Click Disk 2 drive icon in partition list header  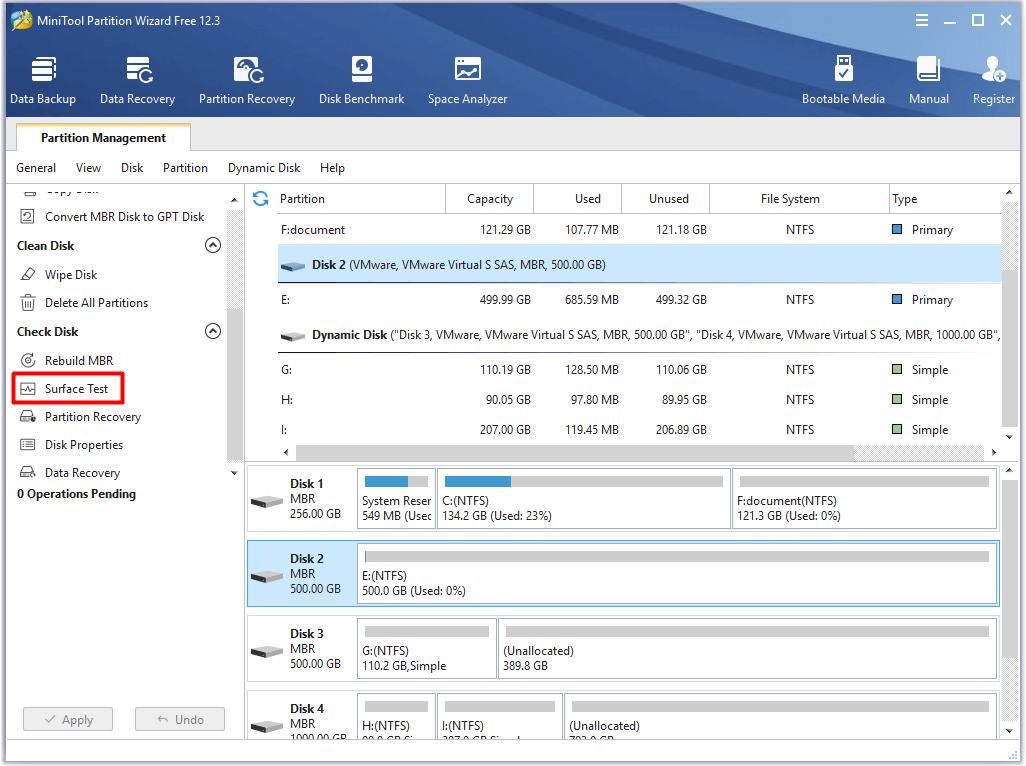pos(292,266)
